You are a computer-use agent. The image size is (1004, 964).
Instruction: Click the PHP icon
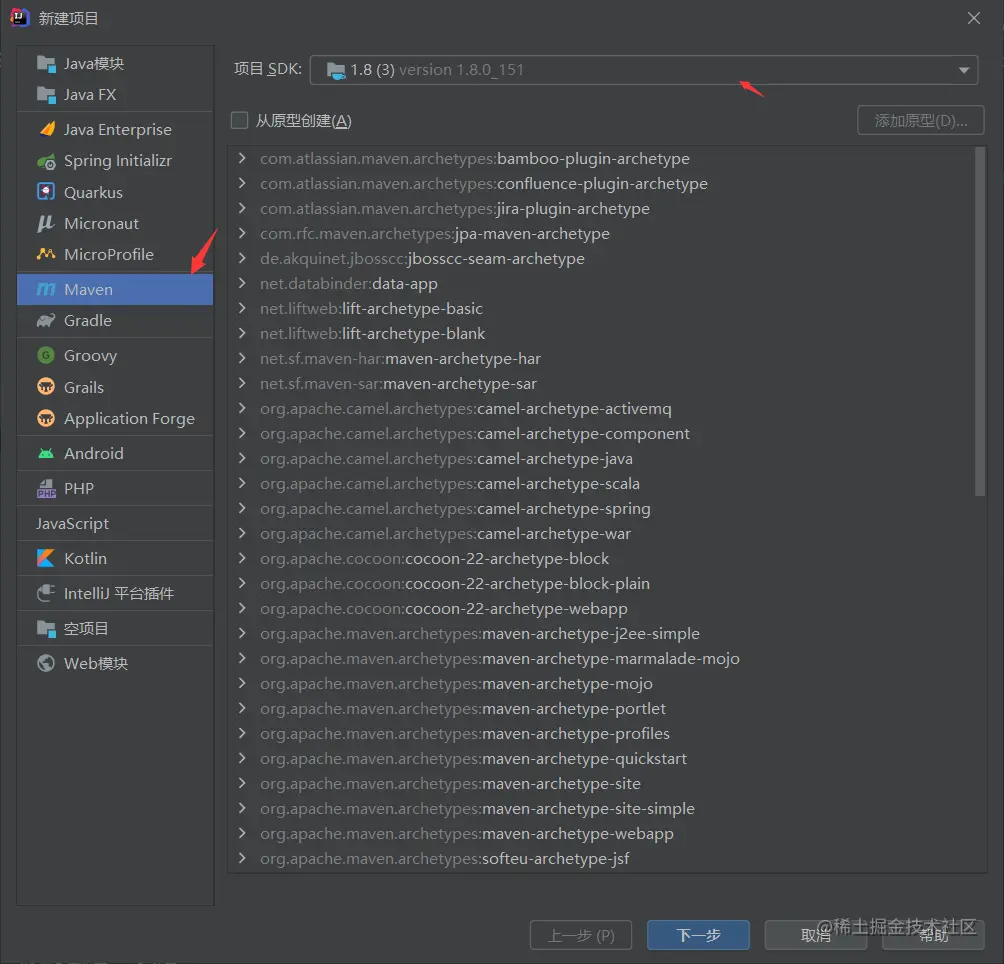tap(46, 488)
